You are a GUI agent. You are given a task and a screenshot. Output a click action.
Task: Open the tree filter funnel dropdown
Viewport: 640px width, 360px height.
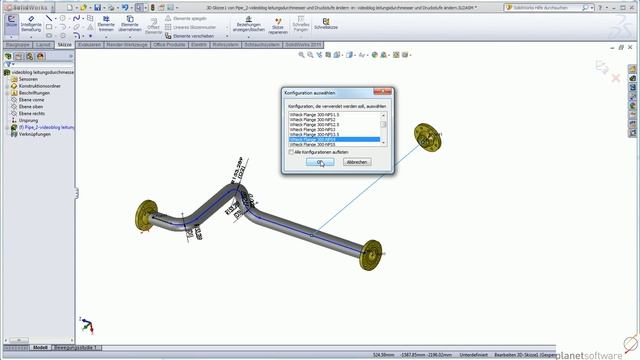tap(9, 64)
